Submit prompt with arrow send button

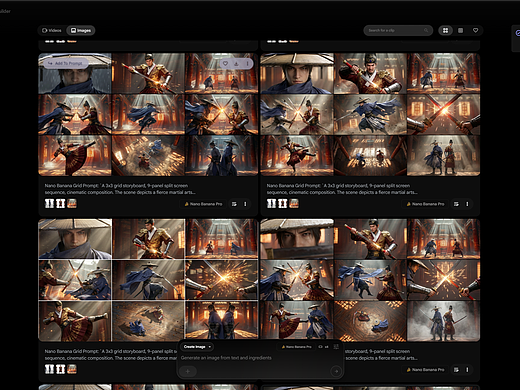336,371
